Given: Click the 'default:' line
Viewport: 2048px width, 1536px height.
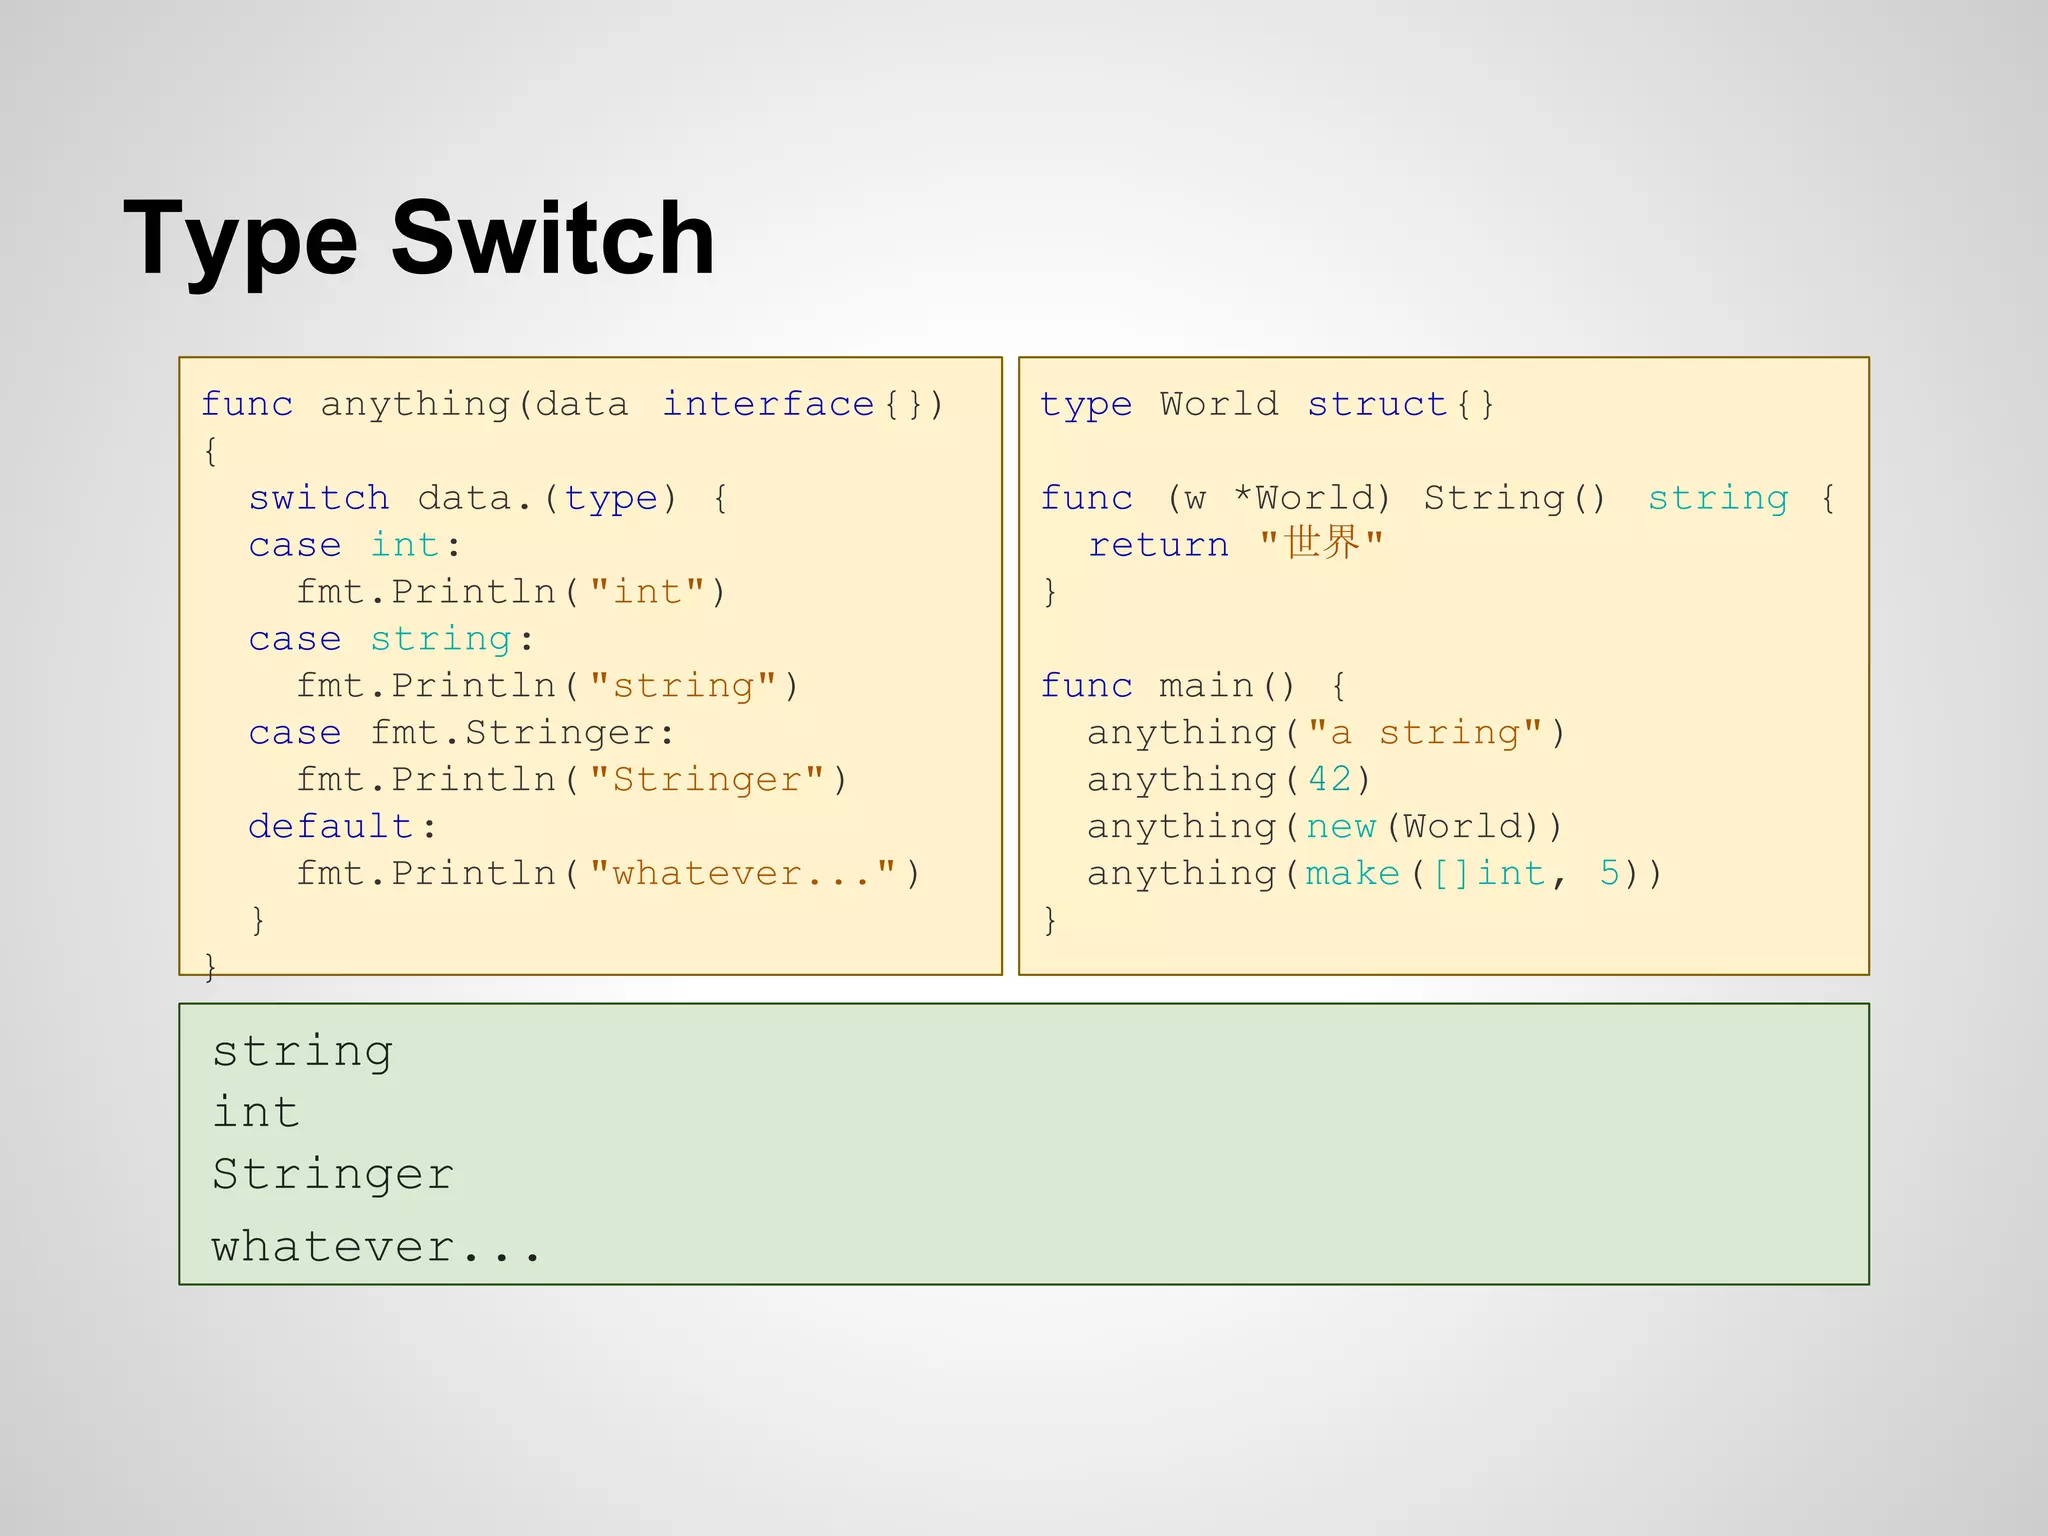Looking at the screenshot, I should click(343, 827).
